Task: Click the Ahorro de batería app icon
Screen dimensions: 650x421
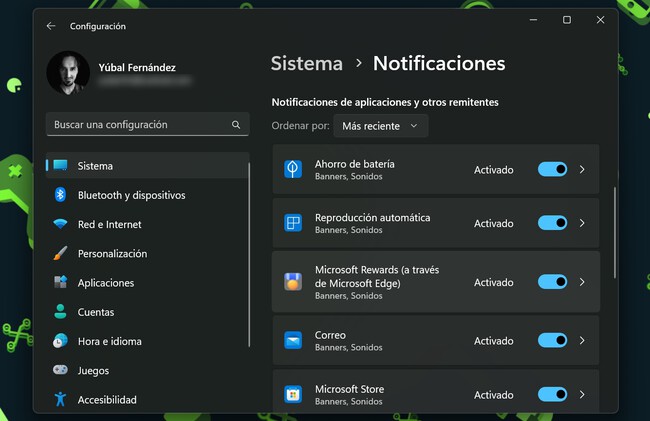Action: click(x=293, y=170)
